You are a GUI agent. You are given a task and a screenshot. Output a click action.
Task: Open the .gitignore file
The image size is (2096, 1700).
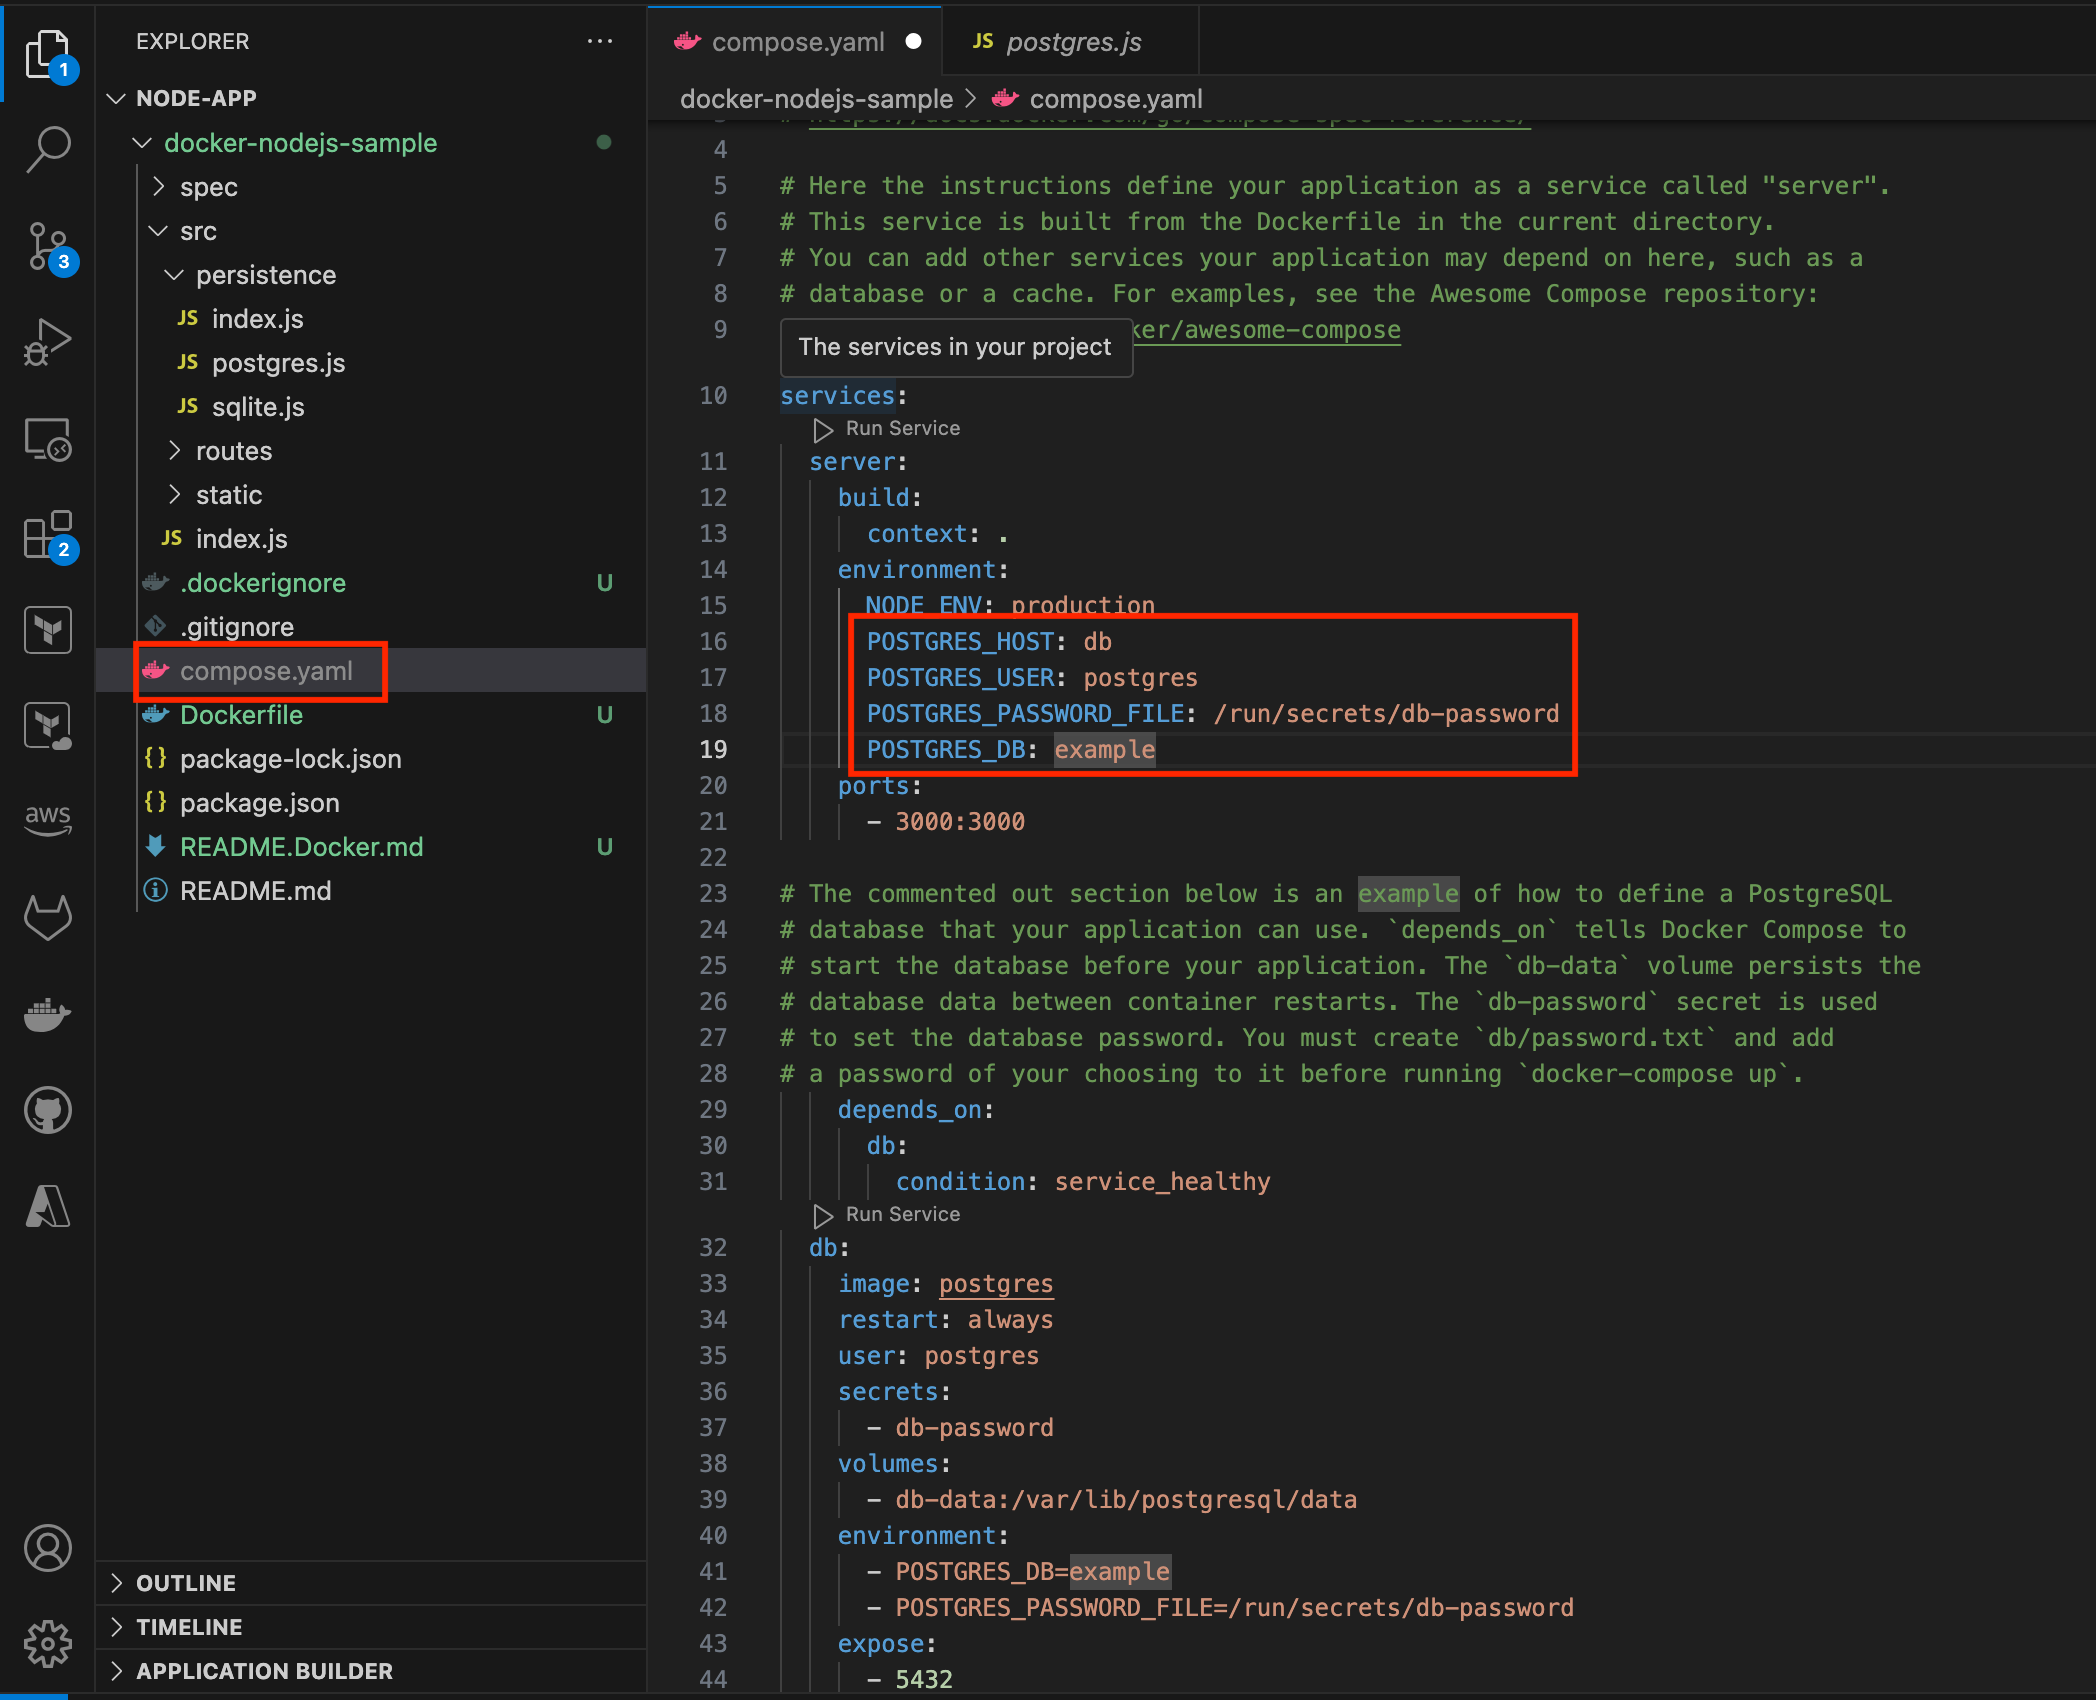tap(237, 626)
